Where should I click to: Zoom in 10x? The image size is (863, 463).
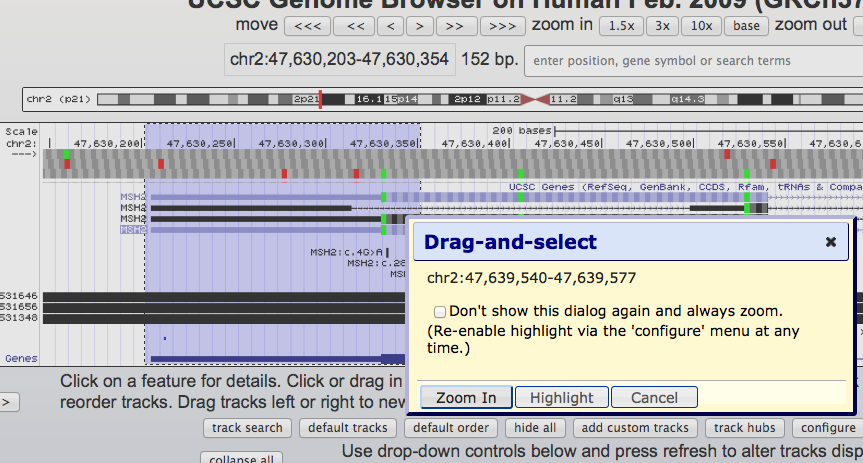pyautogui.click(x=701, y=26)
